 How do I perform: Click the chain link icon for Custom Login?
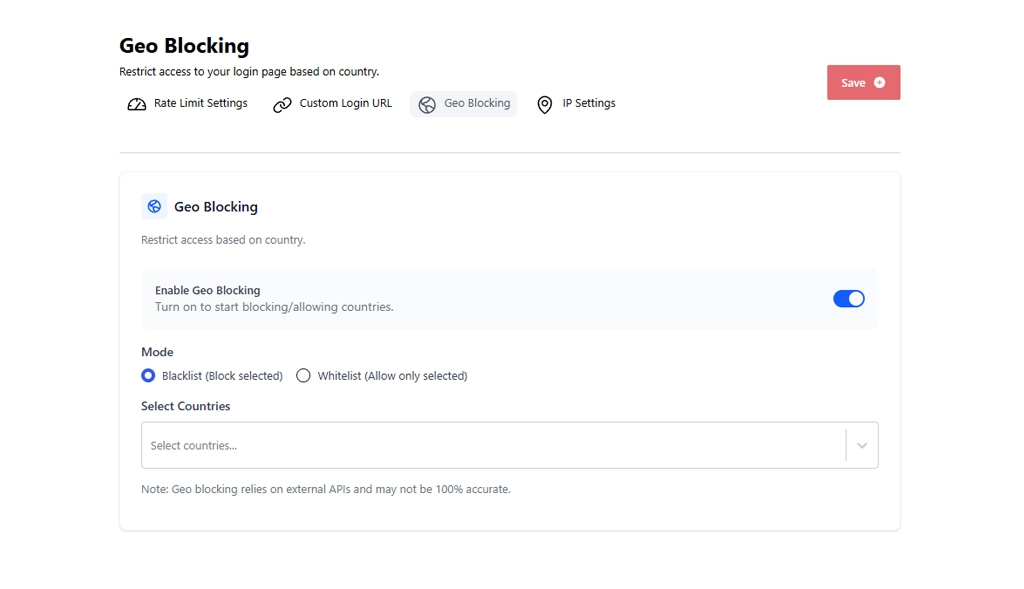click(x=282, y=104)
